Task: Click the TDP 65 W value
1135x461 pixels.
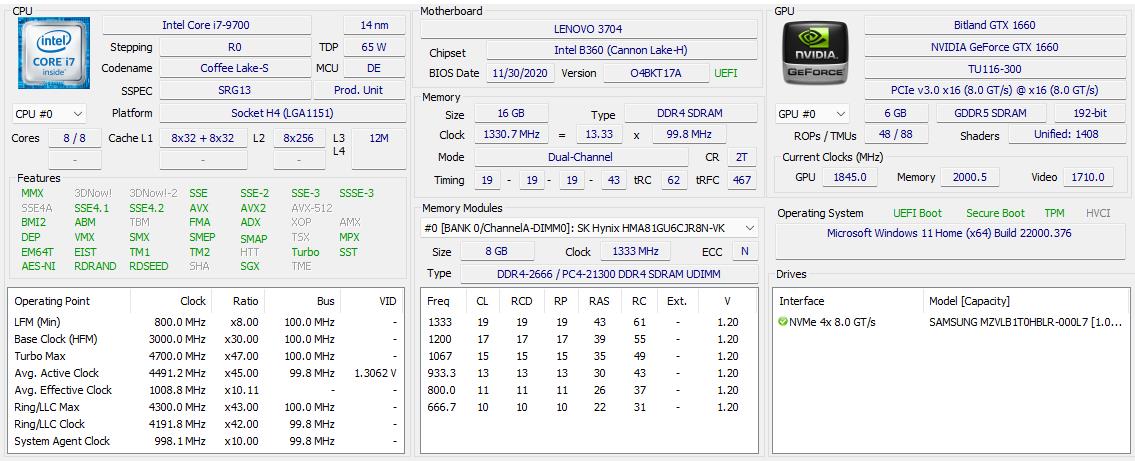Action: tap(374, 47)
